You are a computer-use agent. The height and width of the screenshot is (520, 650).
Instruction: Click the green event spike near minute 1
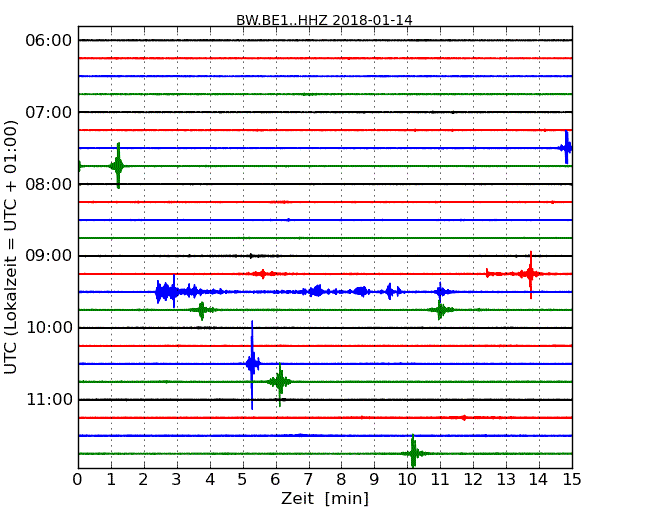coord(118,166)
